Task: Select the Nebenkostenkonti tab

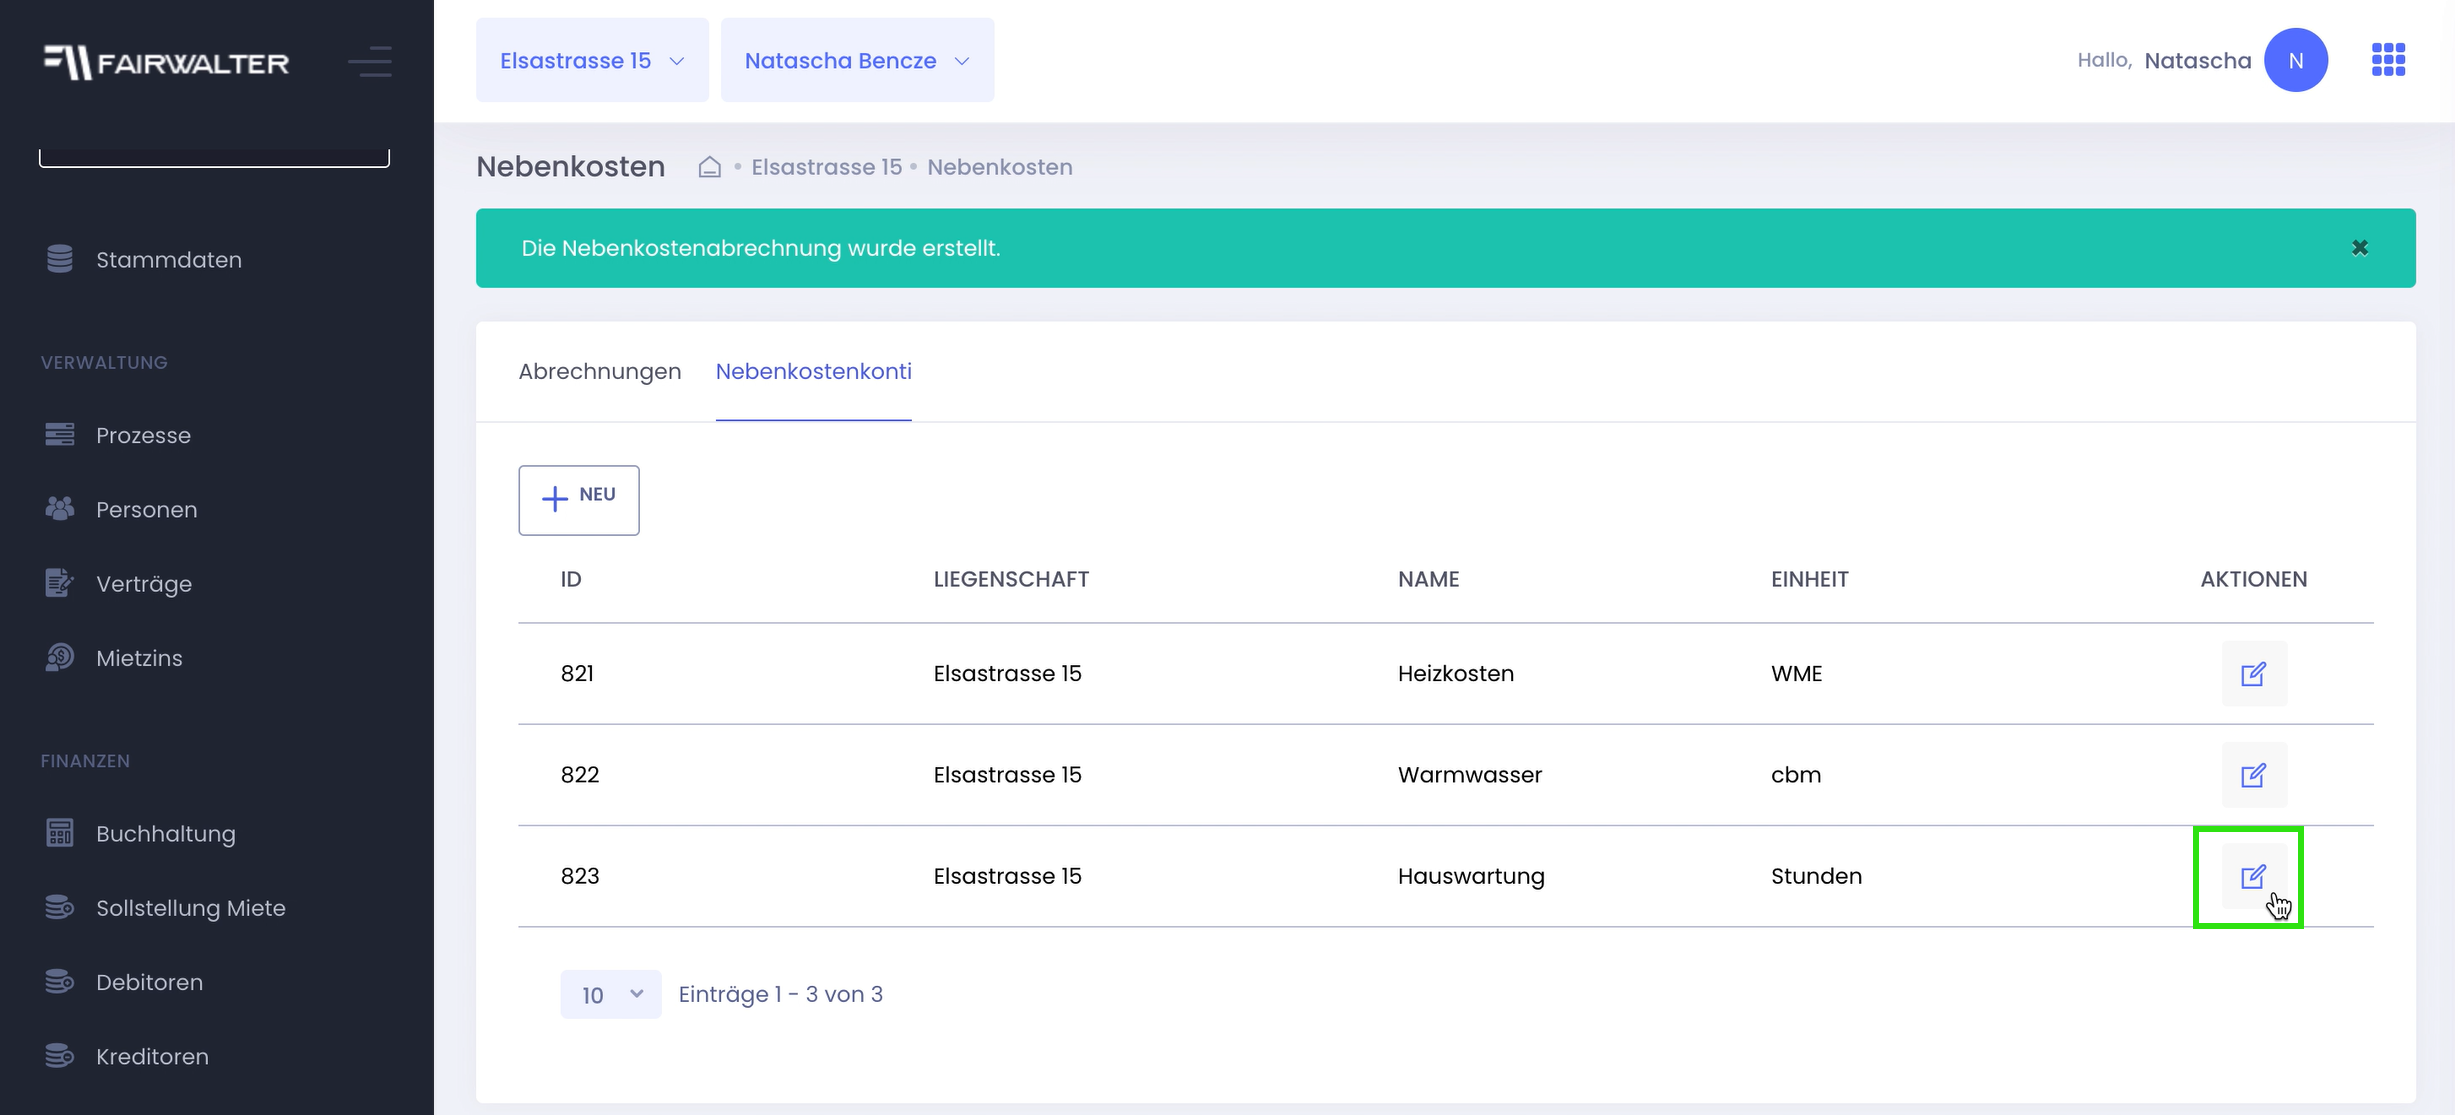Action: pos(813,371)
